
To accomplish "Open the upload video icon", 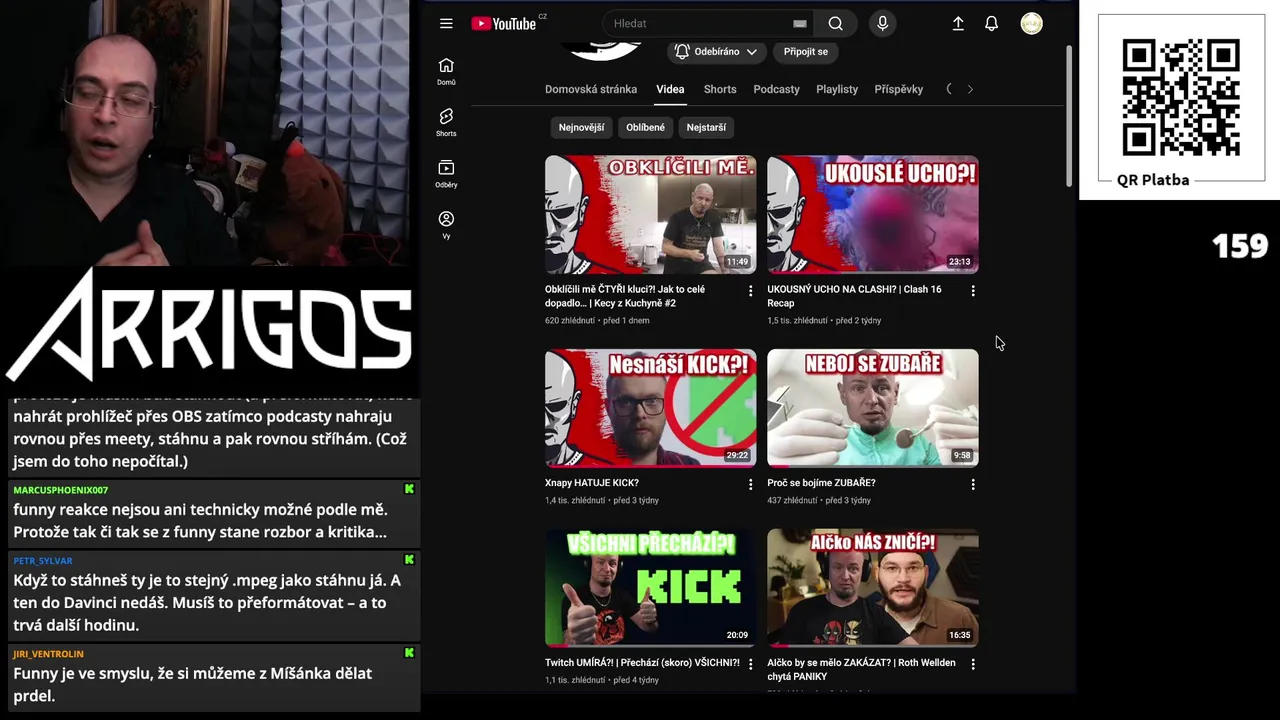I will [958, 24].
